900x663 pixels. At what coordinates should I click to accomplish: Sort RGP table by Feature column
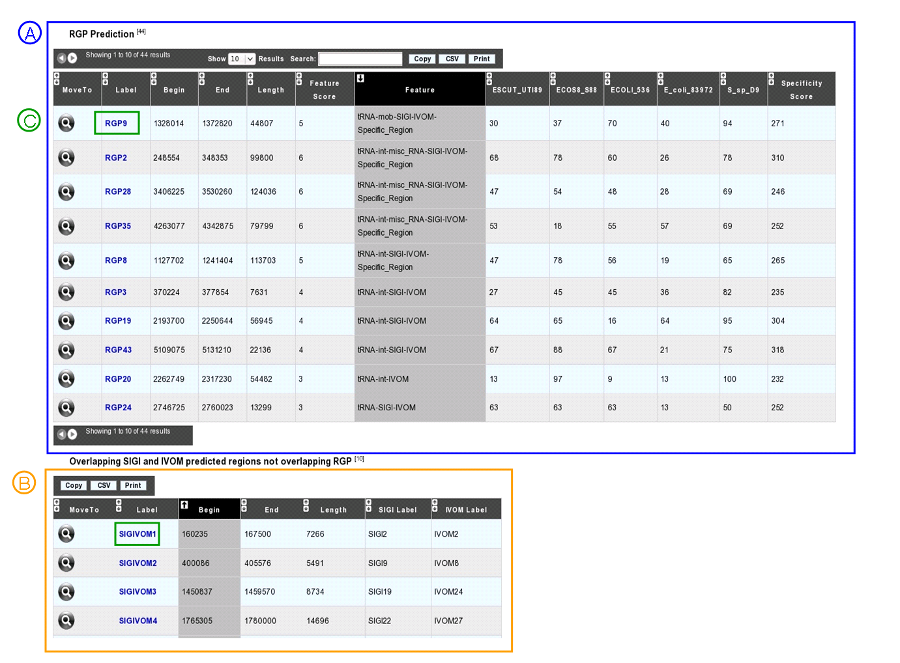click(420, 90)
